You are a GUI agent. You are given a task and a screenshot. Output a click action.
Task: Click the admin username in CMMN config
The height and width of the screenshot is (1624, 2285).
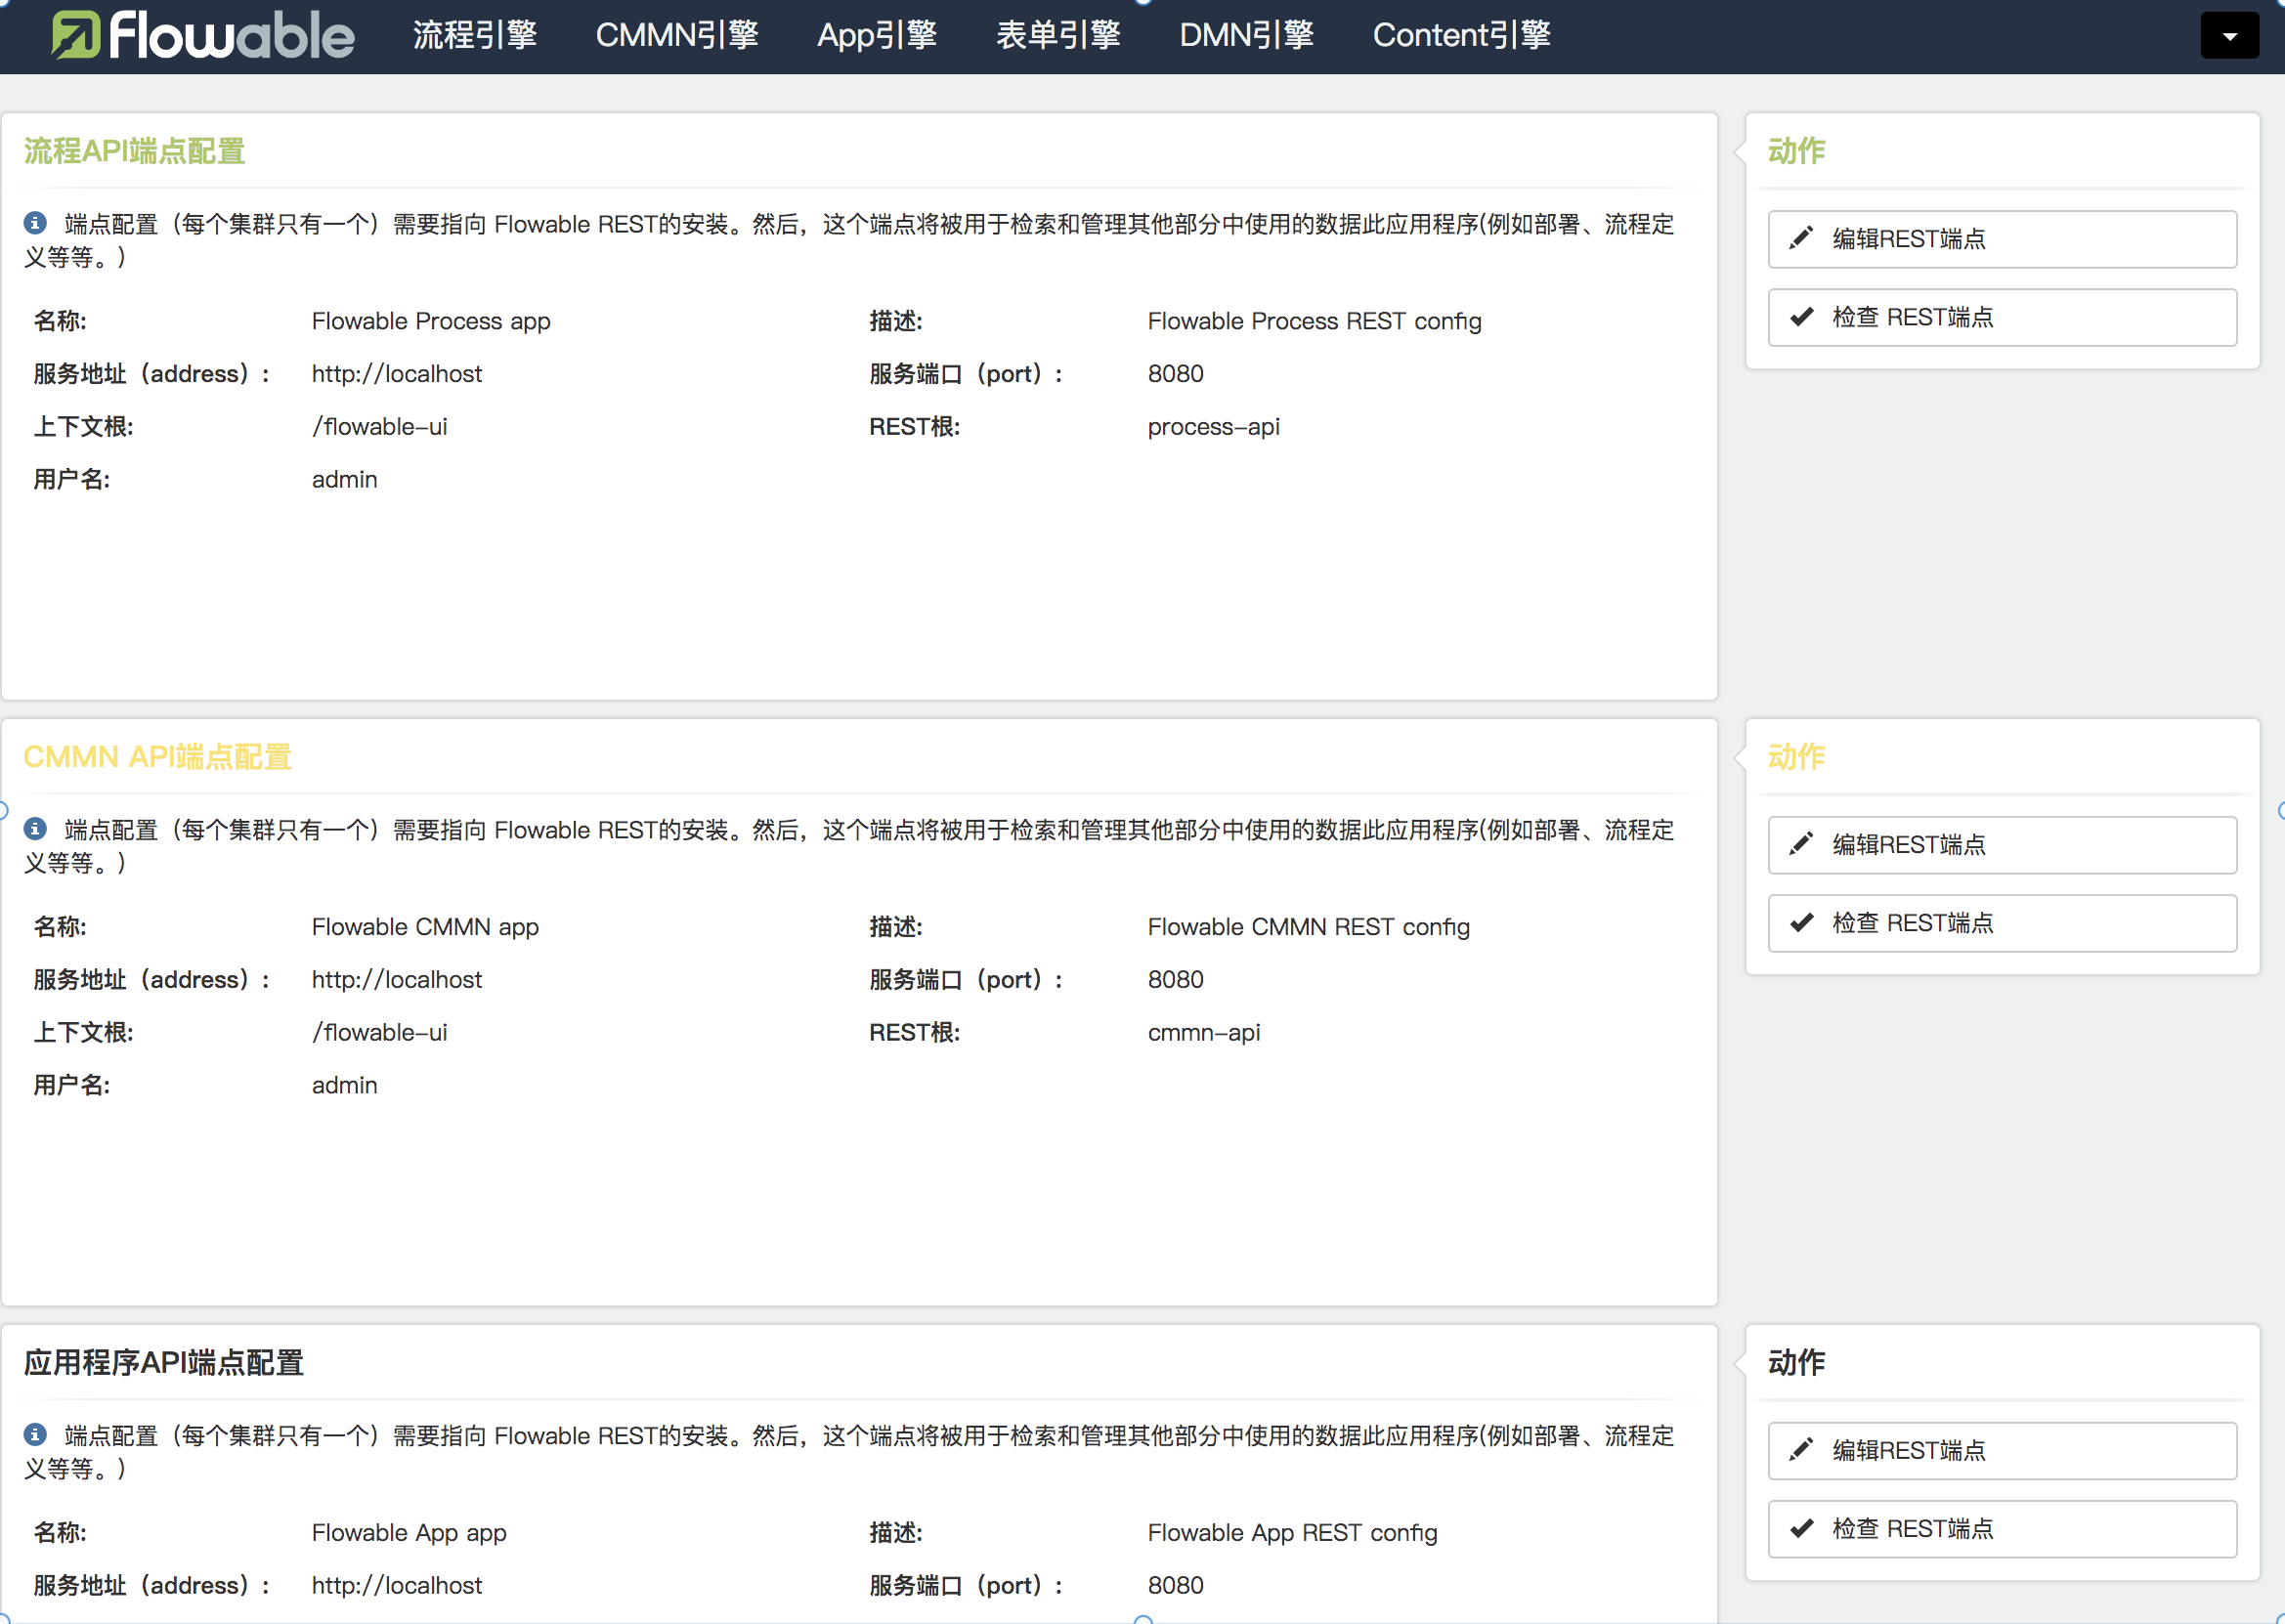pyautogui.click(x=344, y=1086)
